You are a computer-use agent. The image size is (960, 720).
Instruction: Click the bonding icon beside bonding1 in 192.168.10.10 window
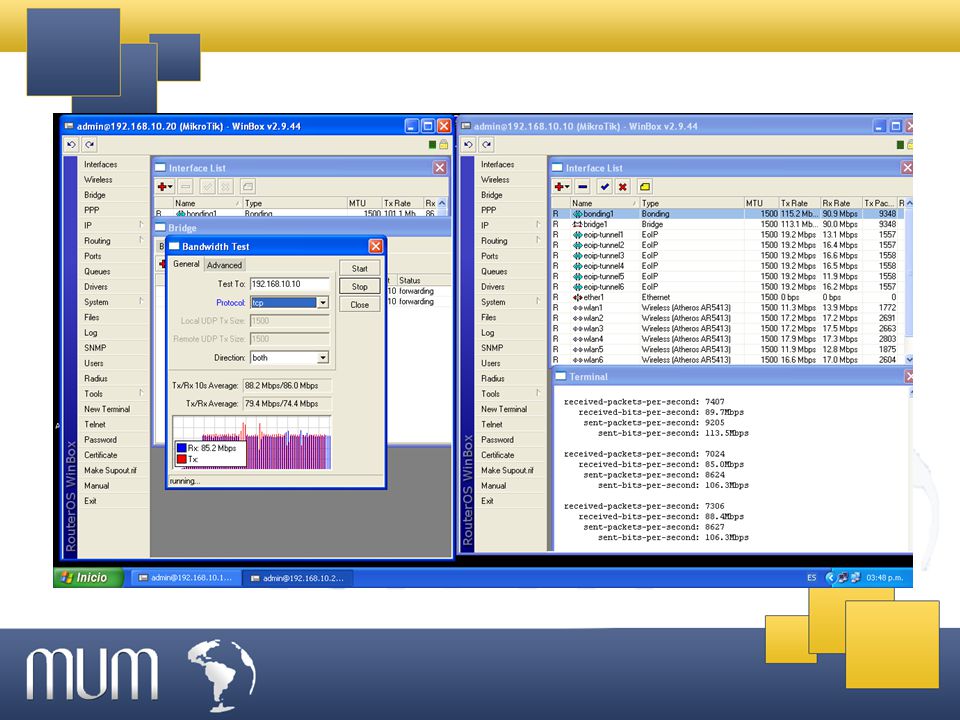[577, 214]
